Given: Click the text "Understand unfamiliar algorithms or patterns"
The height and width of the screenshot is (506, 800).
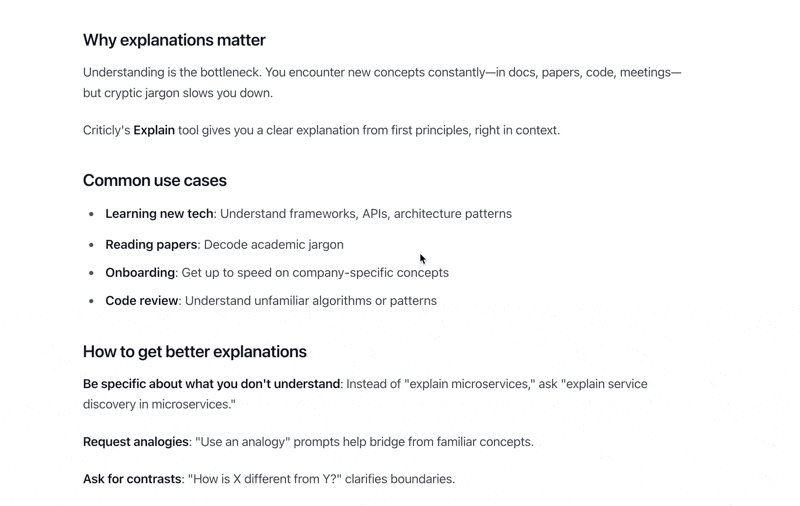Looking at the screenshot, I should 310,300.
